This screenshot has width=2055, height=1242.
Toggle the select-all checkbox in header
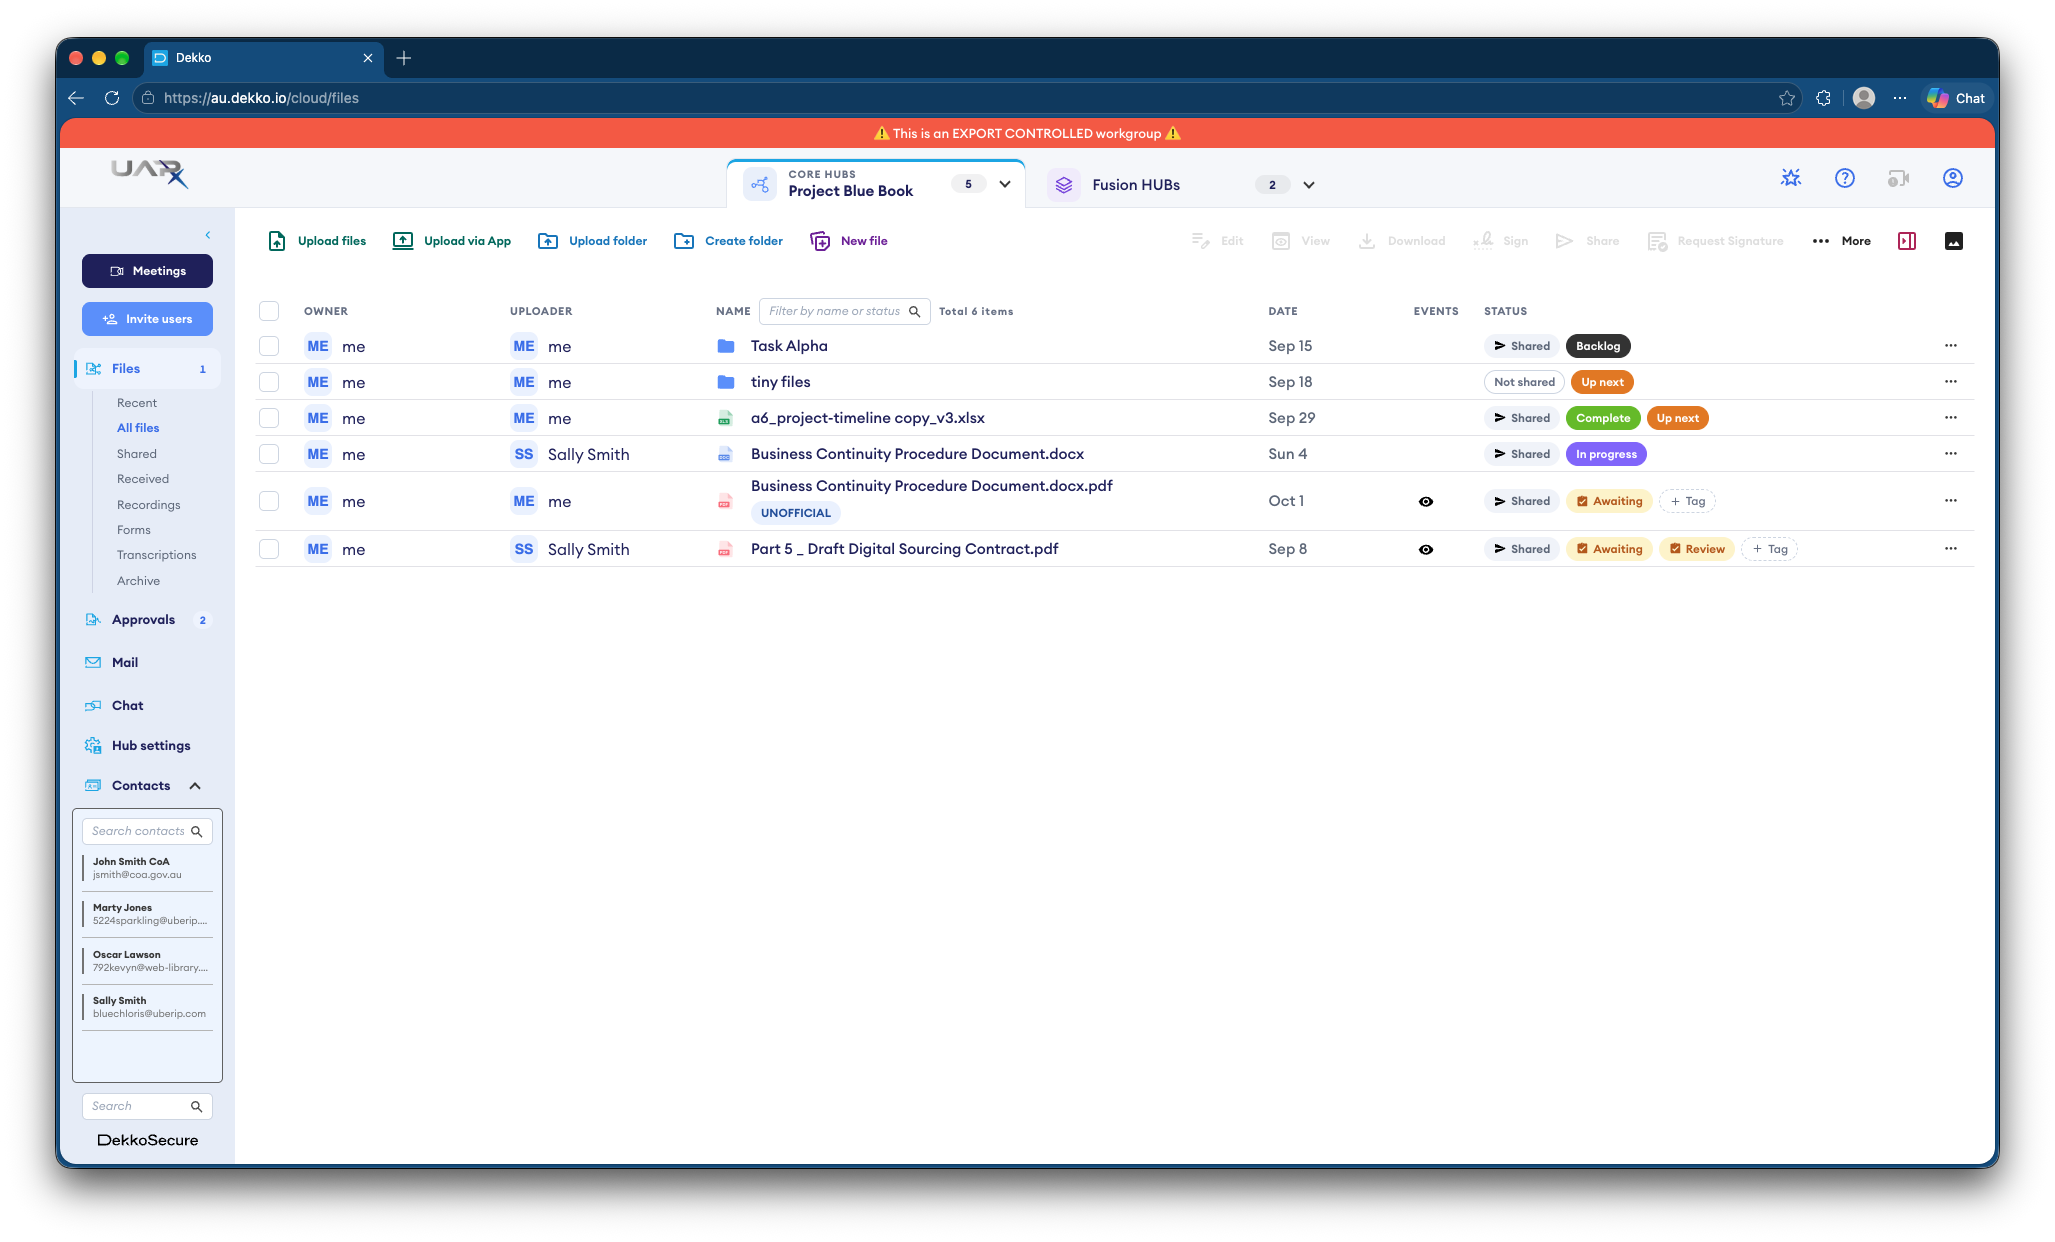click(269, 311)
